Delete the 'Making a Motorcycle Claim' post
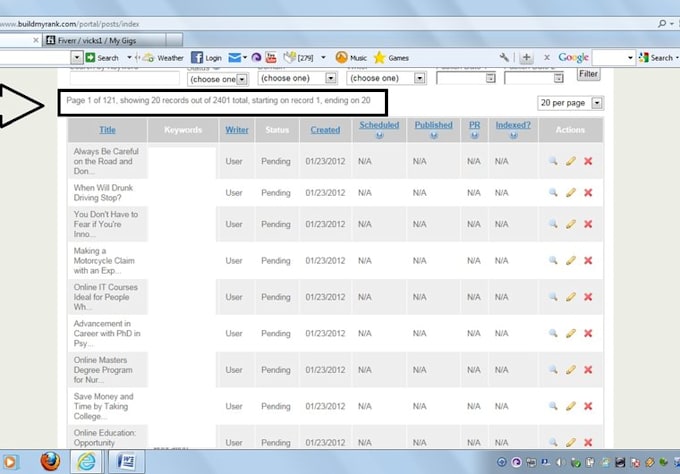 (588, 261)
